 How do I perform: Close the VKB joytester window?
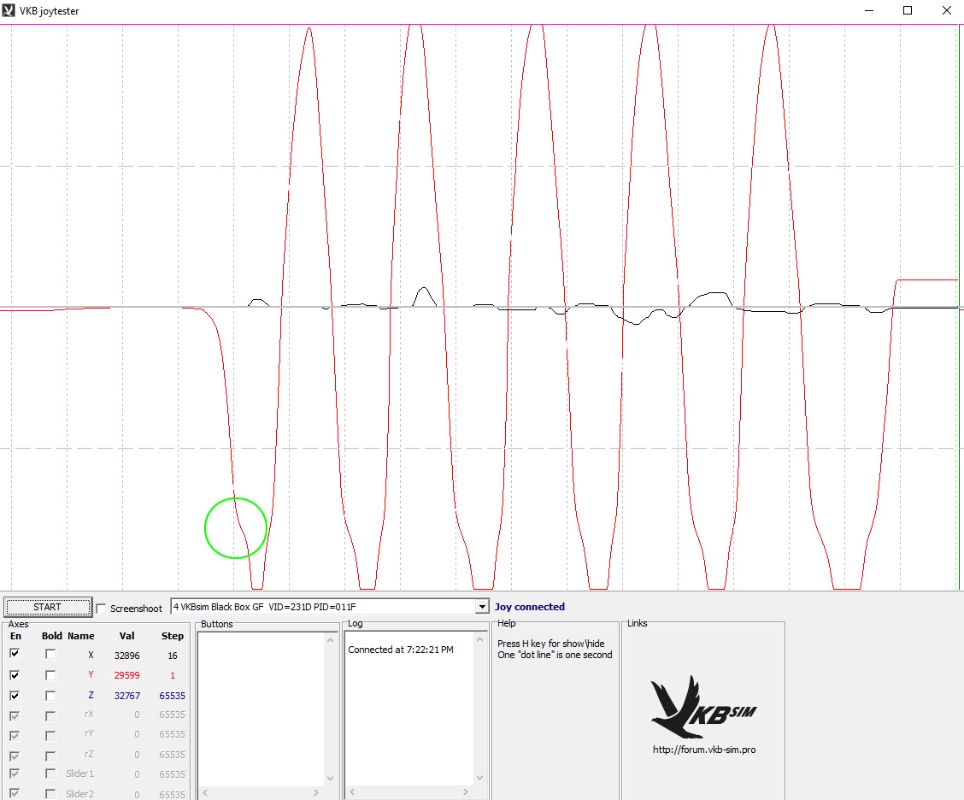point(946,10)
